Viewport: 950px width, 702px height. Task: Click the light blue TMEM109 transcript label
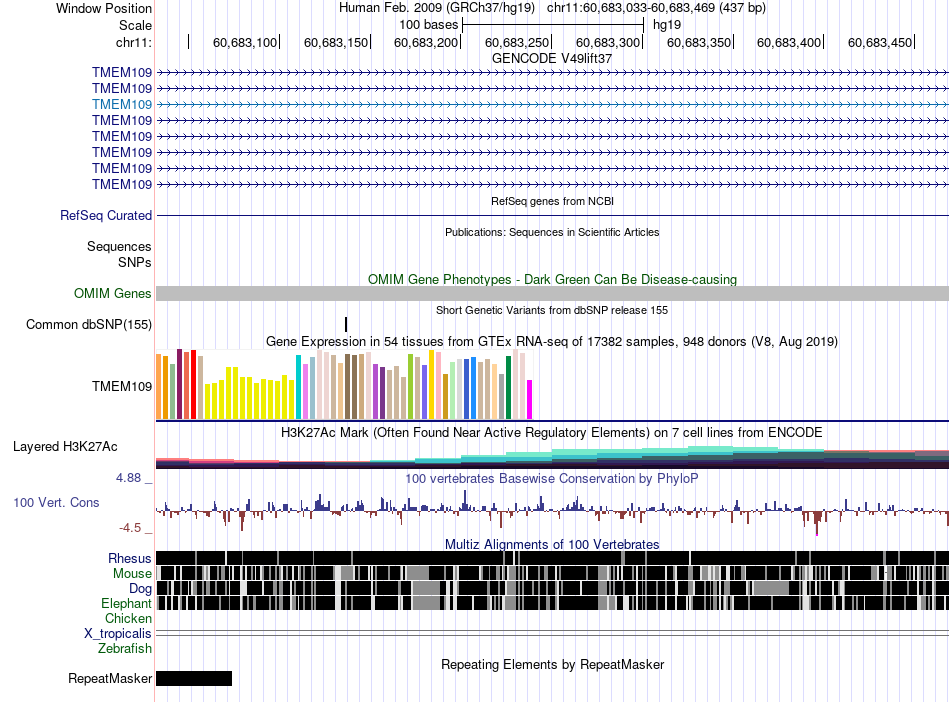pos(122,104)
